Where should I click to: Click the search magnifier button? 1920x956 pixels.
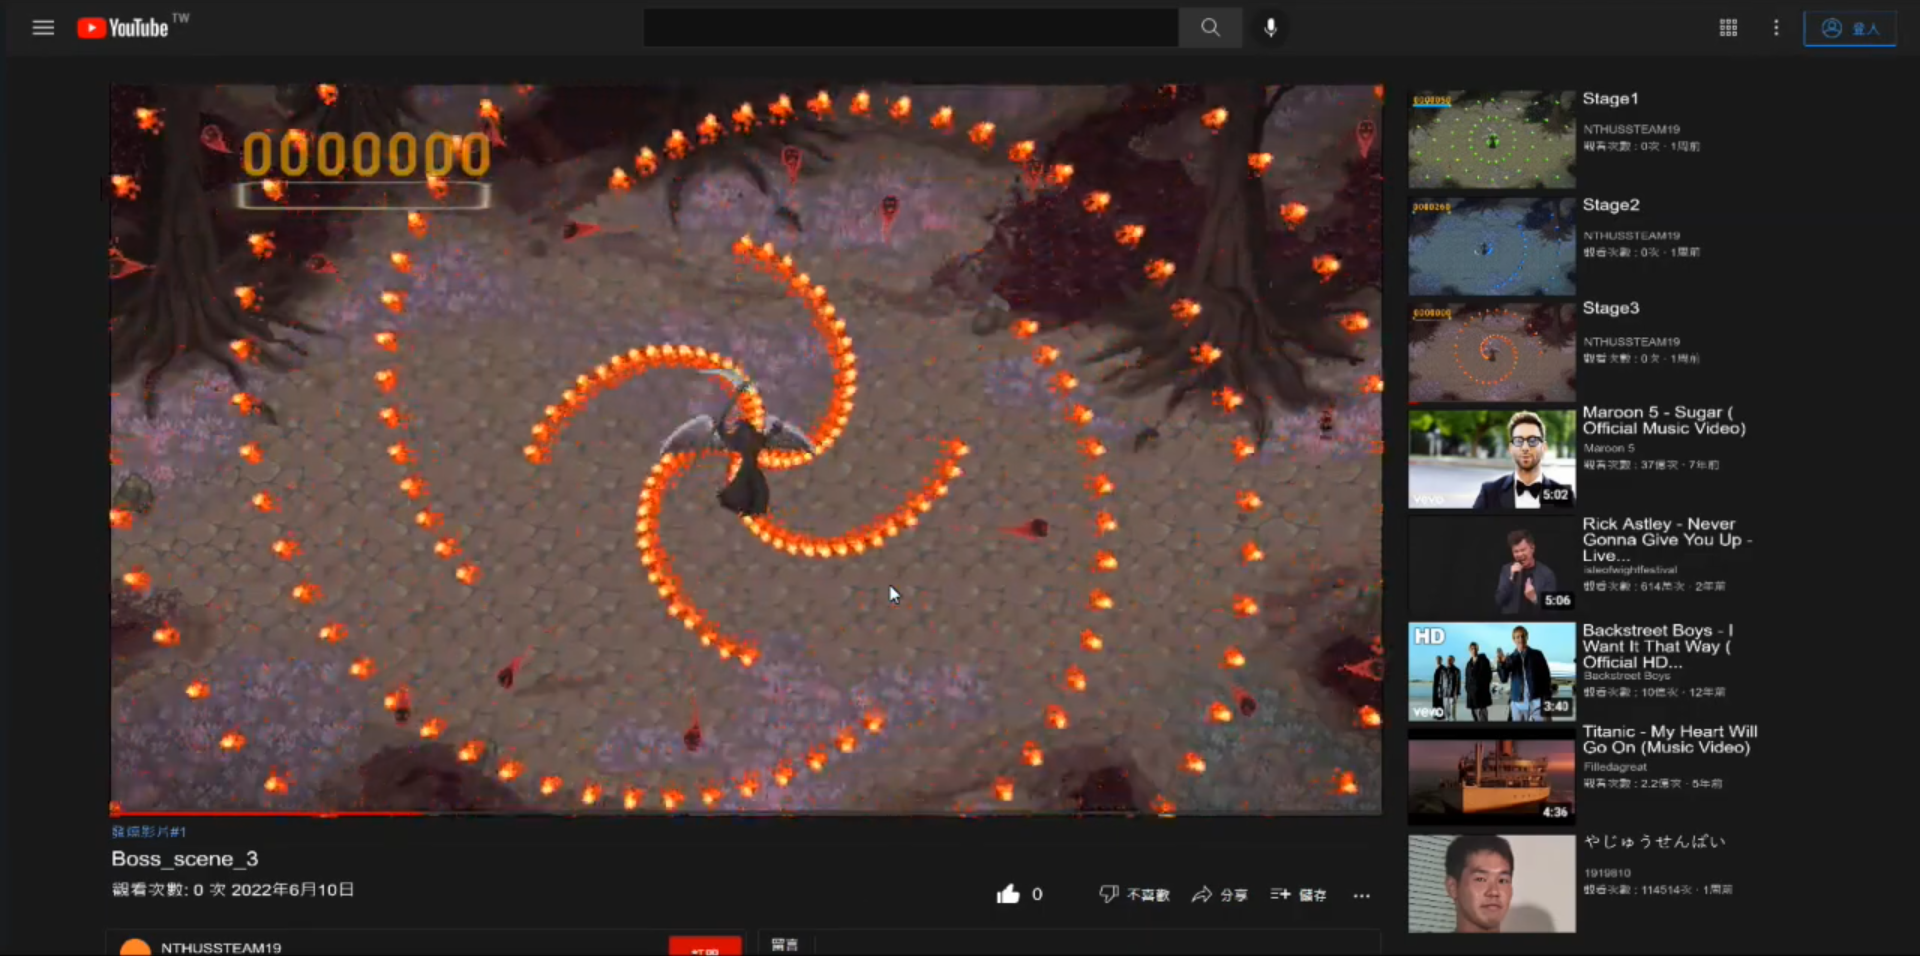click(1210, 28)
